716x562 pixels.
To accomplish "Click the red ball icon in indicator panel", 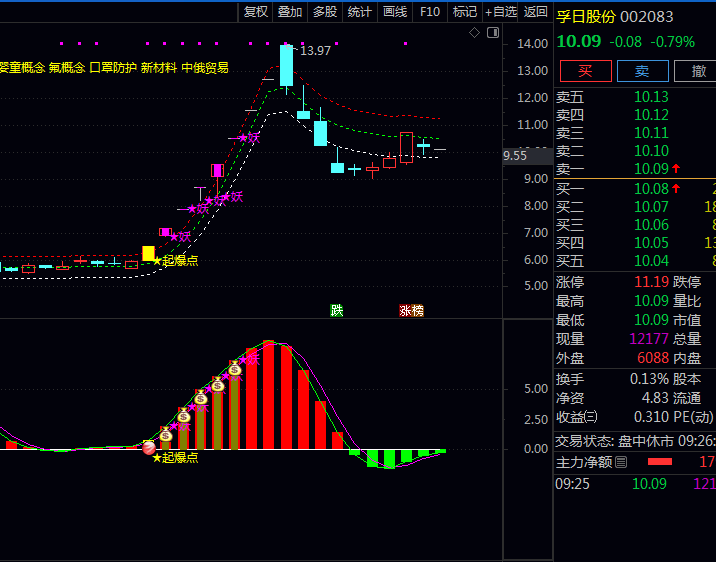I will point(149,448).
